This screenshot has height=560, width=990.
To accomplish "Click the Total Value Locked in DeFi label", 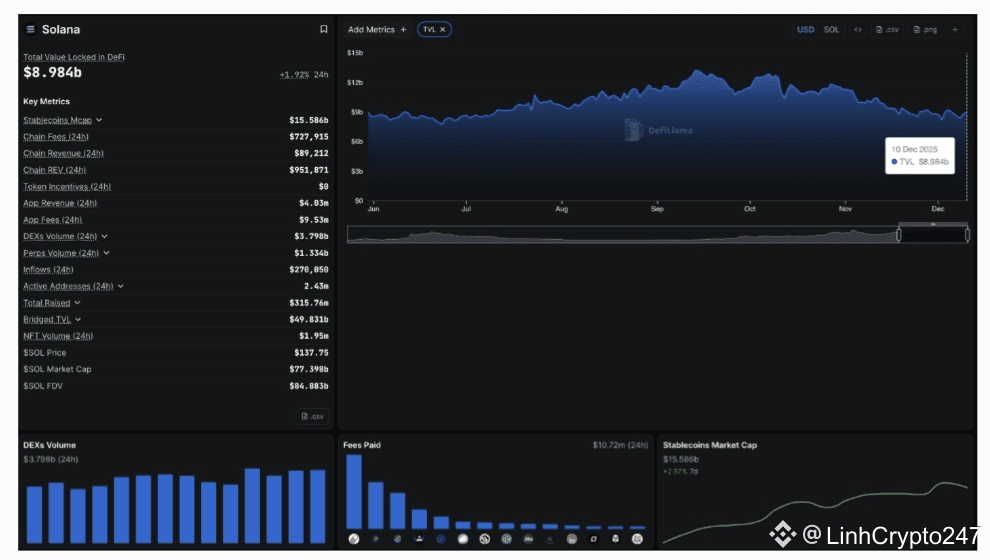I will click(x=74, y=57).
